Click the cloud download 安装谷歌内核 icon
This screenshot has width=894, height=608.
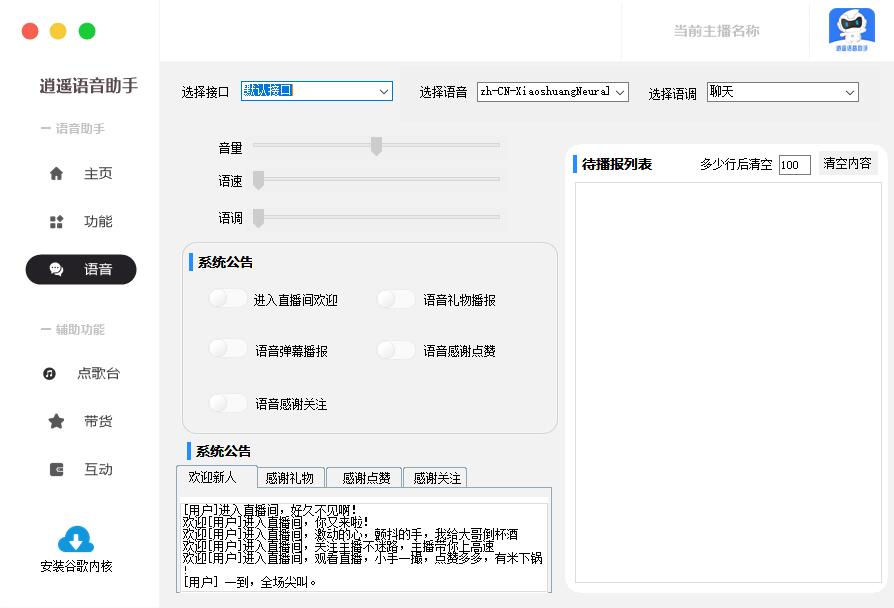[76, 540]
